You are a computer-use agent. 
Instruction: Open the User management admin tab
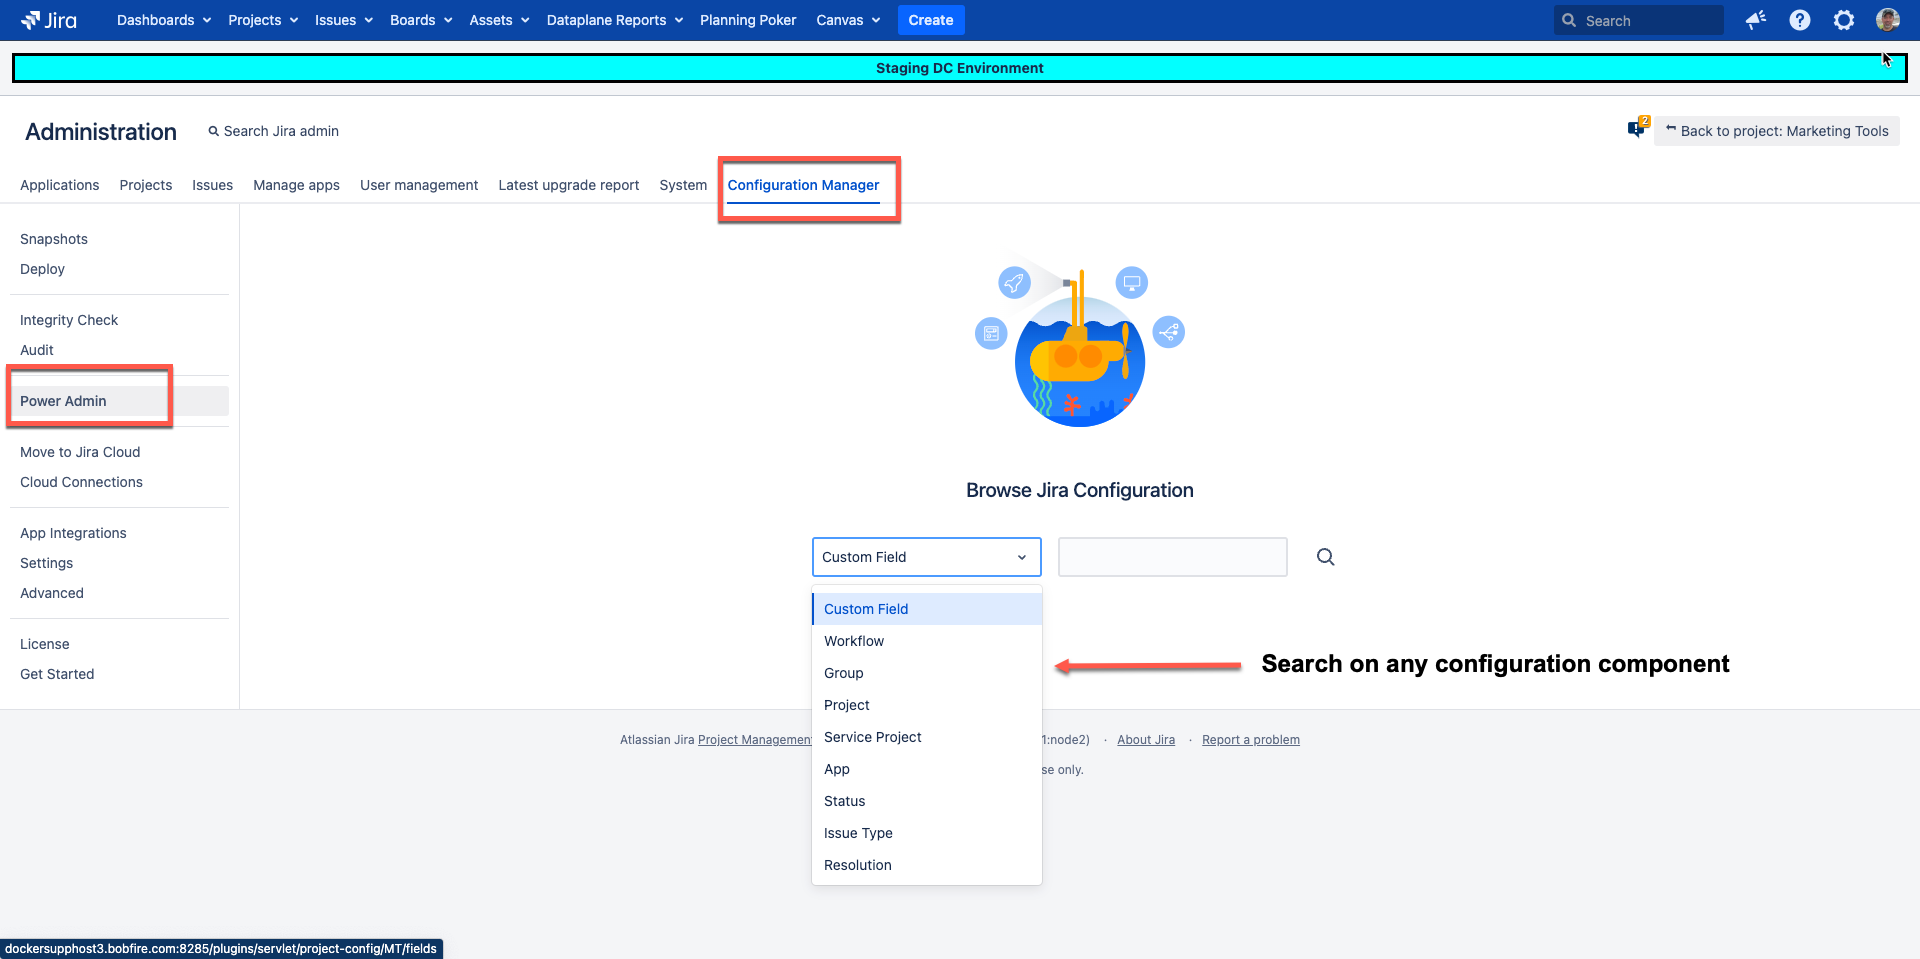click(x=419, y=185)
